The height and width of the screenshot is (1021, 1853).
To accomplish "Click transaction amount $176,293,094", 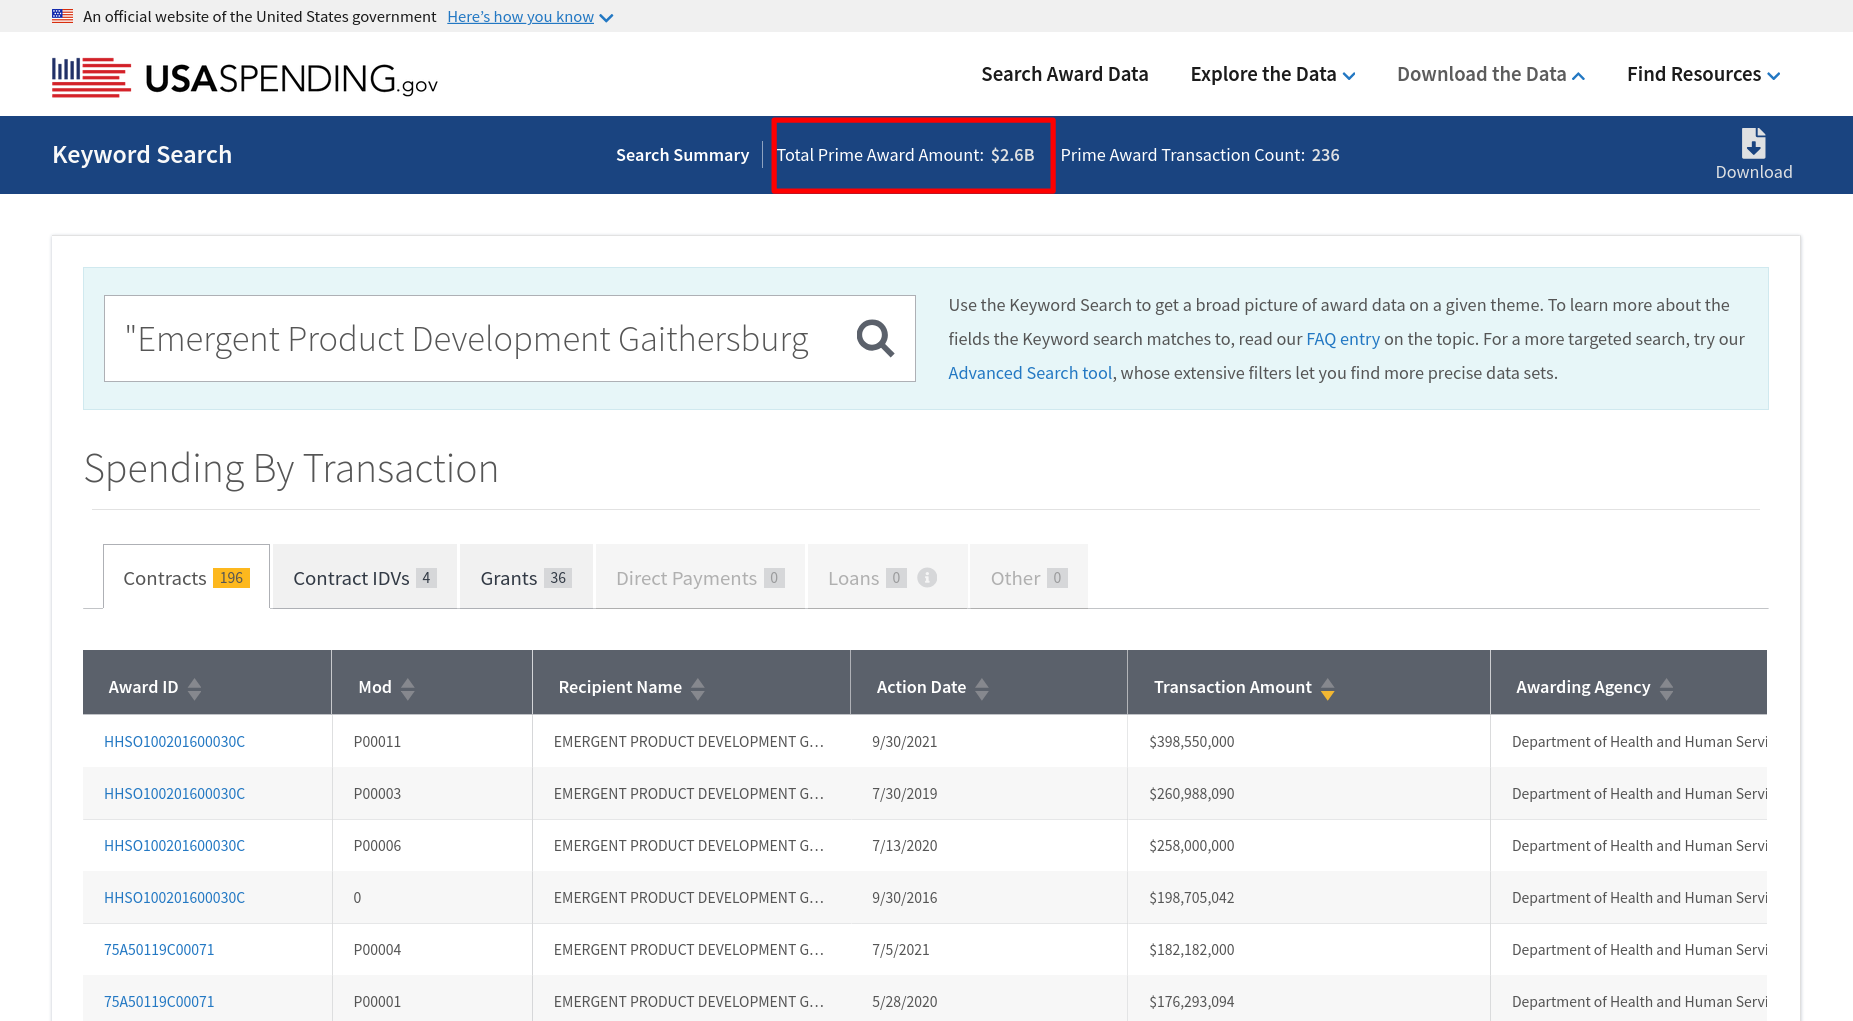I will click(1191, 1001).
